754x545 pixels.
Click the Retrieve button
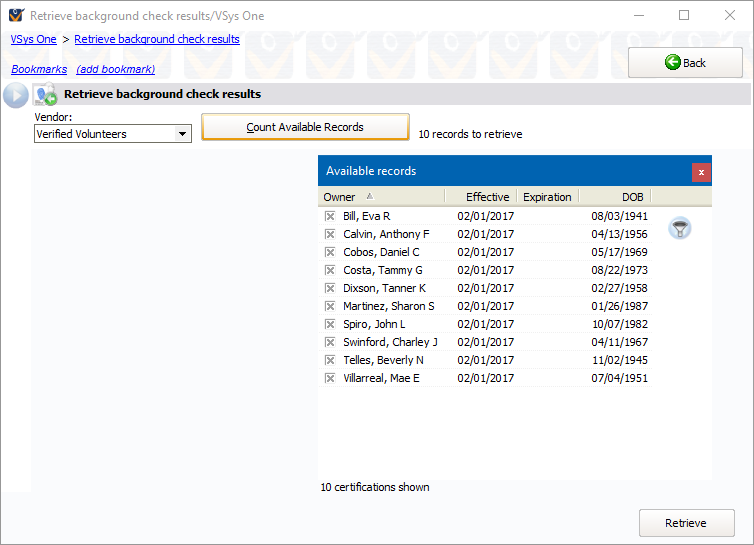tap(686, 523)
